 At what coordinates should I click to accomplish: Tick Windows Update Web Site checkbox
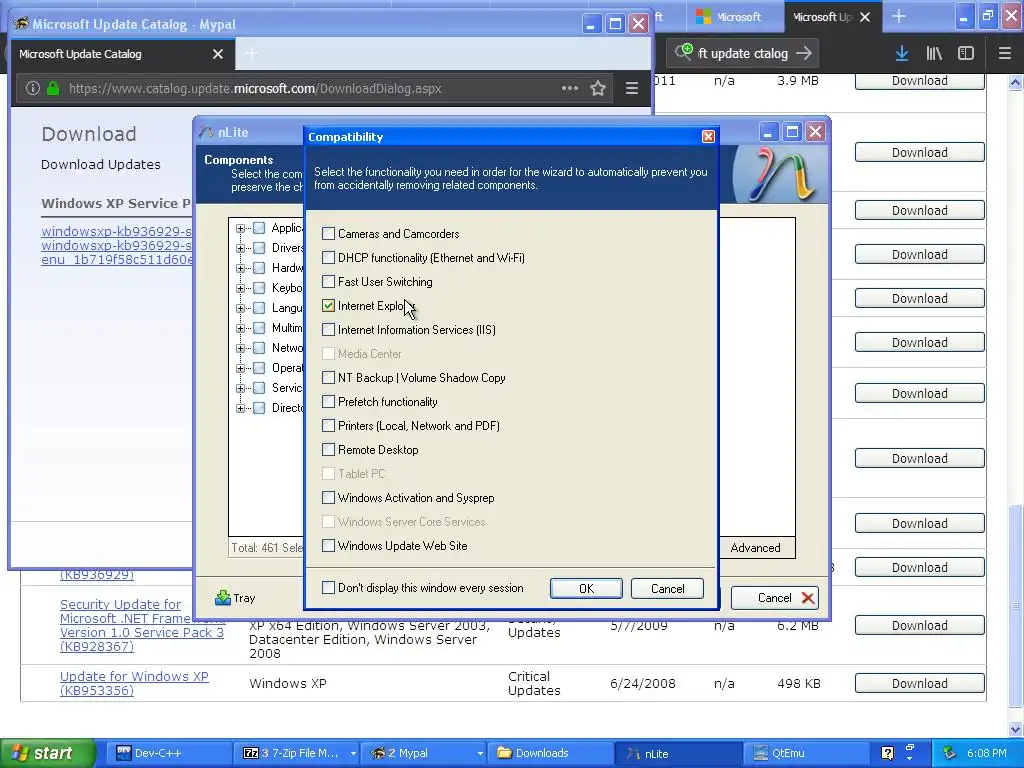pos(328,545)
